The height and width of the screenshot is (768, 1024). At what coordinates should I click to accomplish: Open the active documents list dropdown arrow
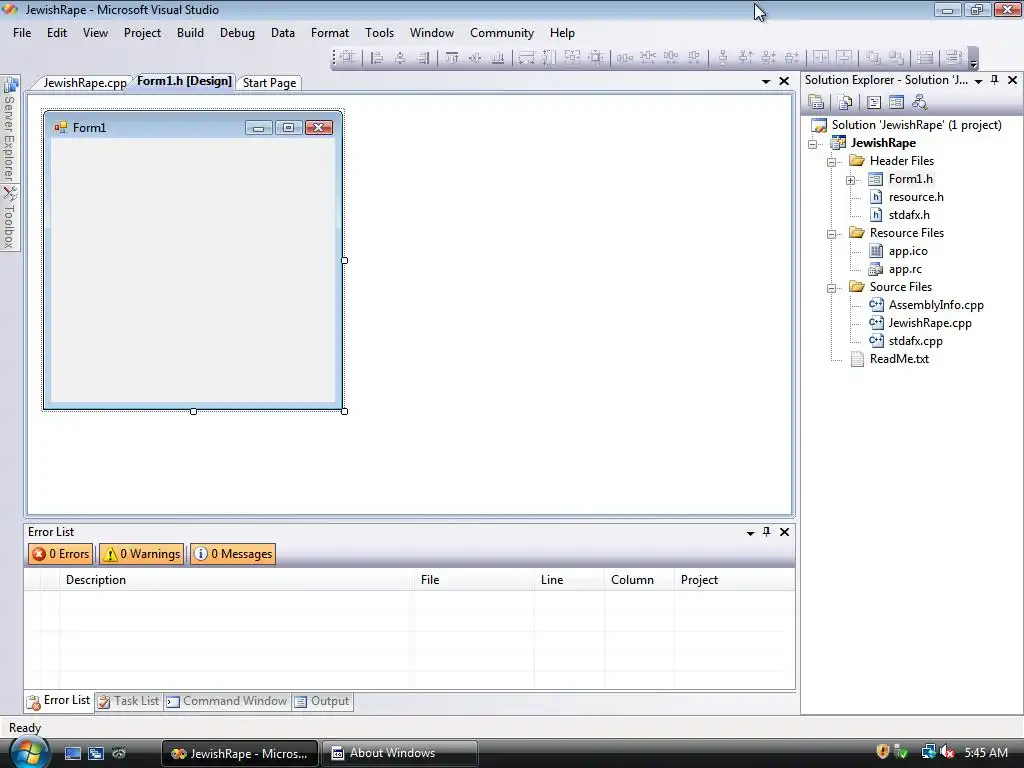tap(766, 82)
